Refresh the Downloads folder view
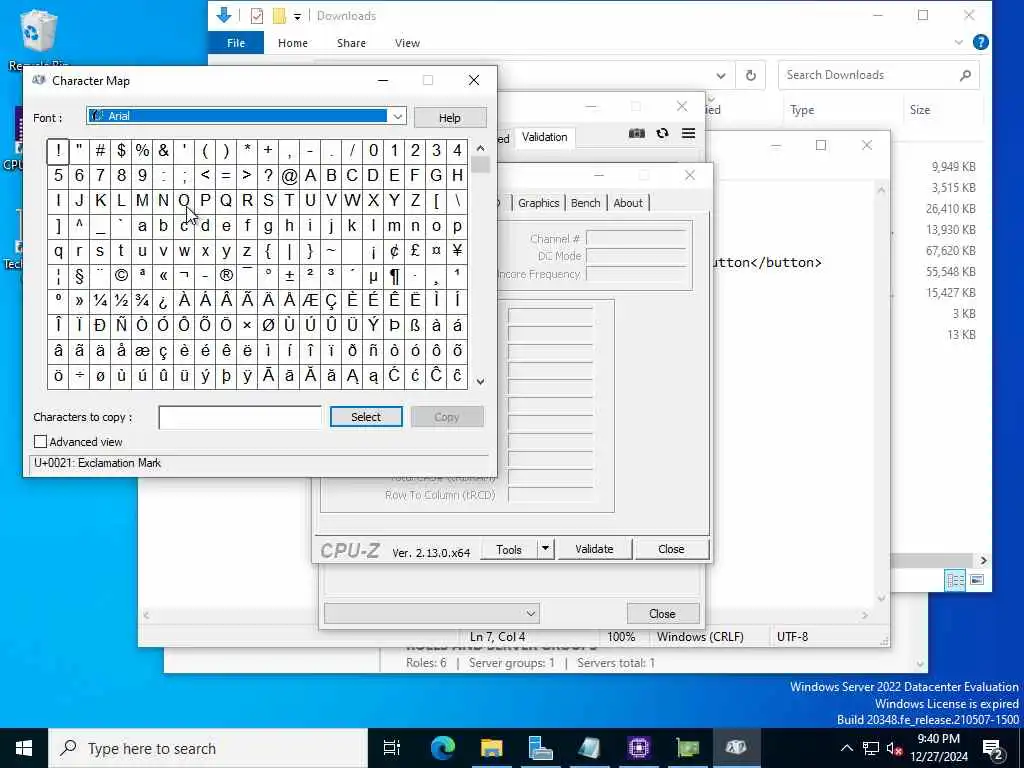This screenshot has height=768, width=1024. [x=751, y=75]
